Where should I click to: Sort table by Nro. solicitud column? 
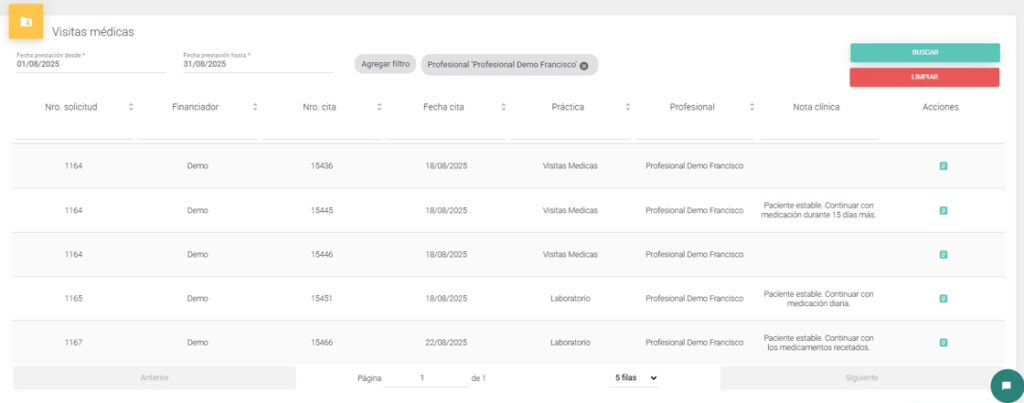pos(130,107)
